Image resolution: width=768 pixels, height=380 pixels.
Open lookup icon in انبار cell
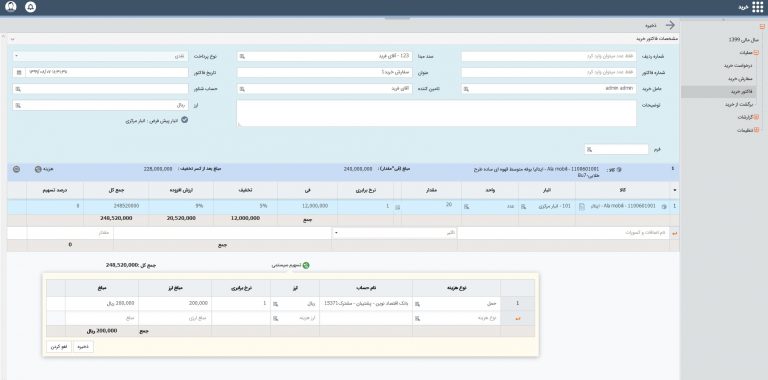(x=524, y=207)
